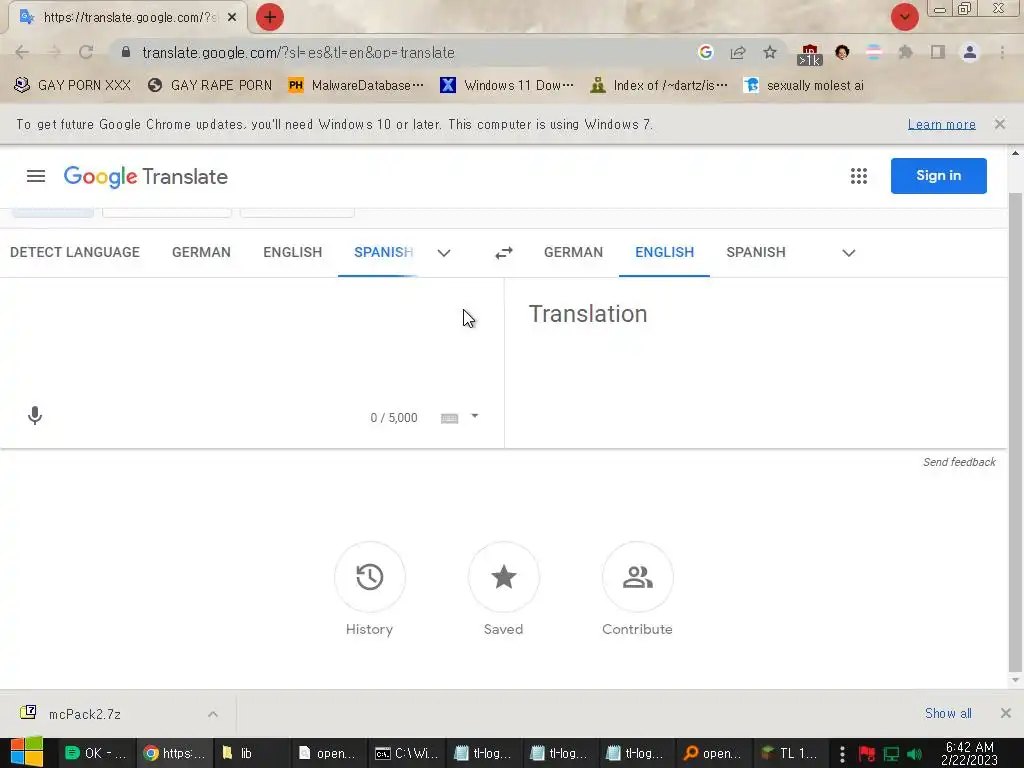The image size is (1024, 768).
Task: Click the Google icon in address bar
Action: [705, 52]
